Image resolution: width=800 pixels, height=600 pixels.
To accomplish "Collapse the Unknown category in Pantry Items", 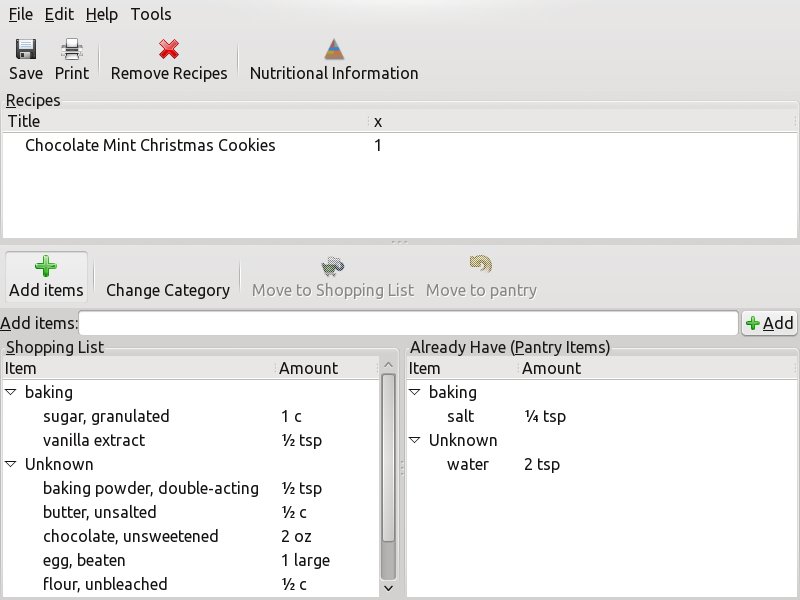I will pos(414,440).
